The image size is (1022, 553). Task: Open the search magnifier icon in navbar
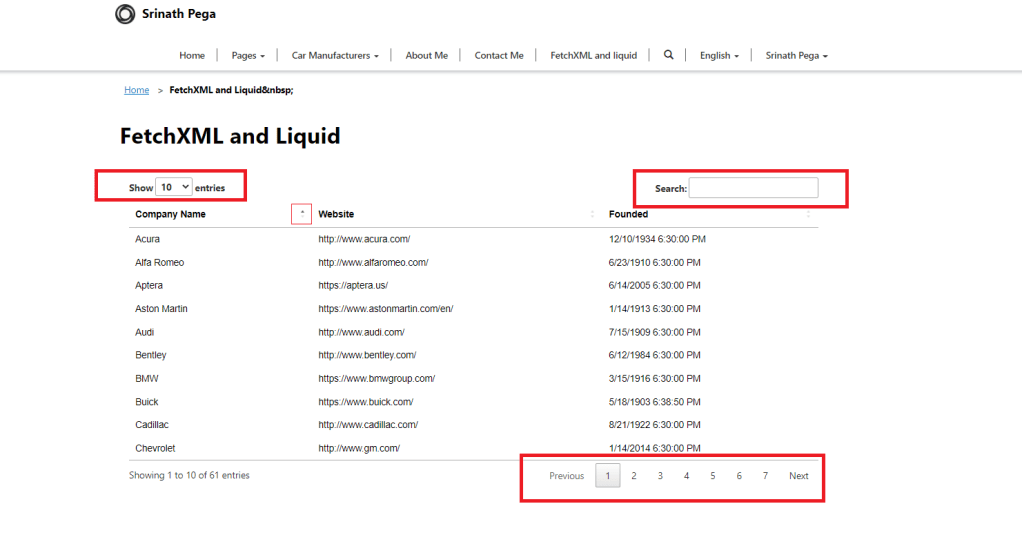(x=668, y=55)
